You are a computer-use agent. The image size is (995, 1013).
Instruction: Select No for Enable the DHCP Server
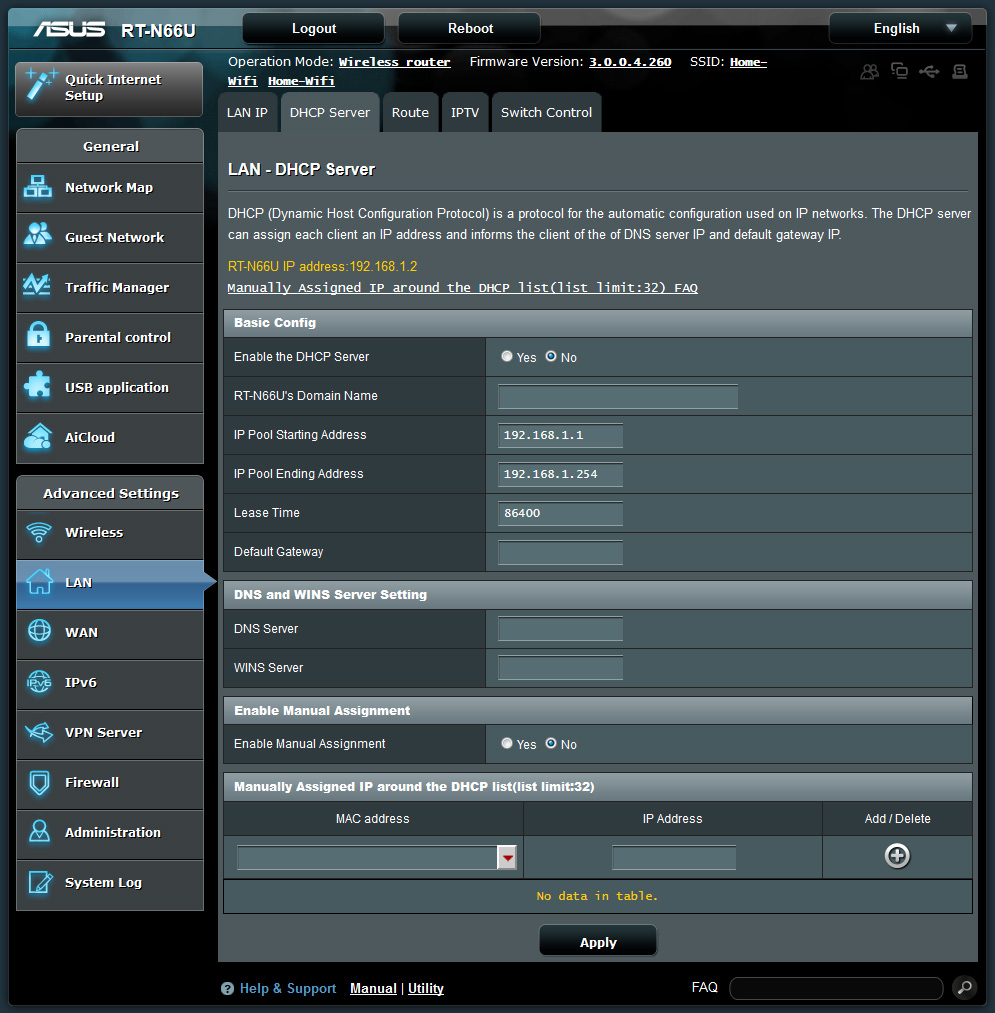(x=551, y=357)
